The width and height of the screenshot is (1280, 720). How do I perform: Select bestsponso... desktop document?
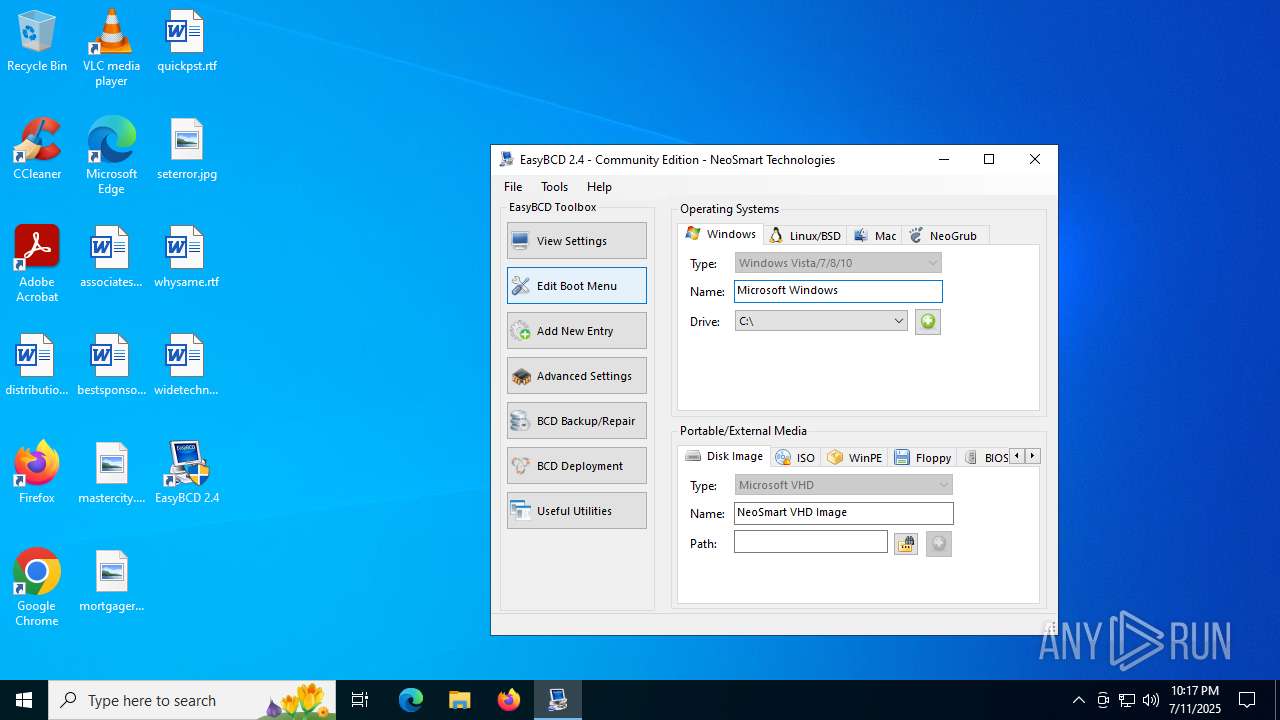(x=111, y=365)
